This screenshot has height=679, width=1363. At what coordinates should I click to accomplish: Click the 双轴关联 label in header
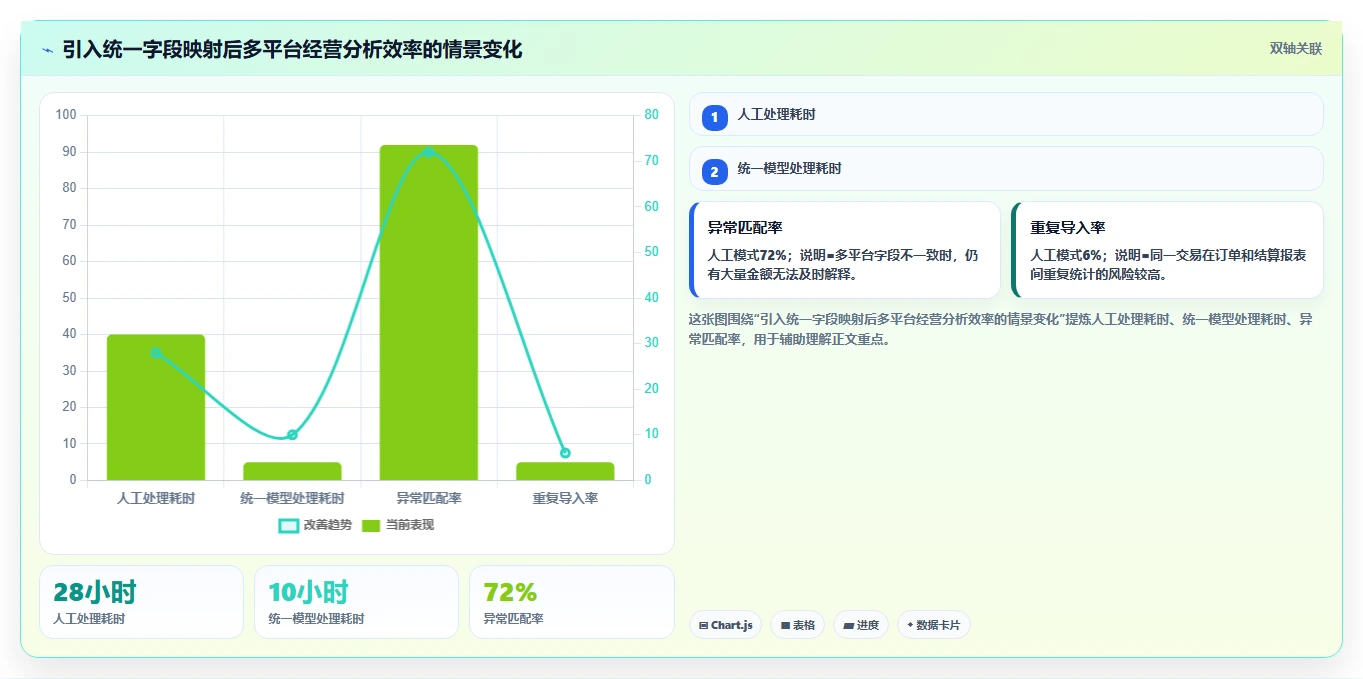1296,49
